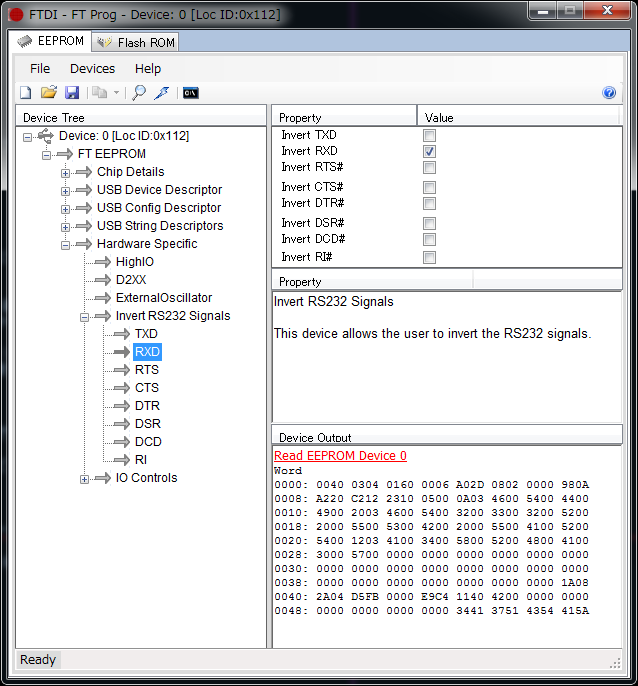The height and width of the screenshot is (686, 638).
Task: Open the File menu
Action: (40, 69)
